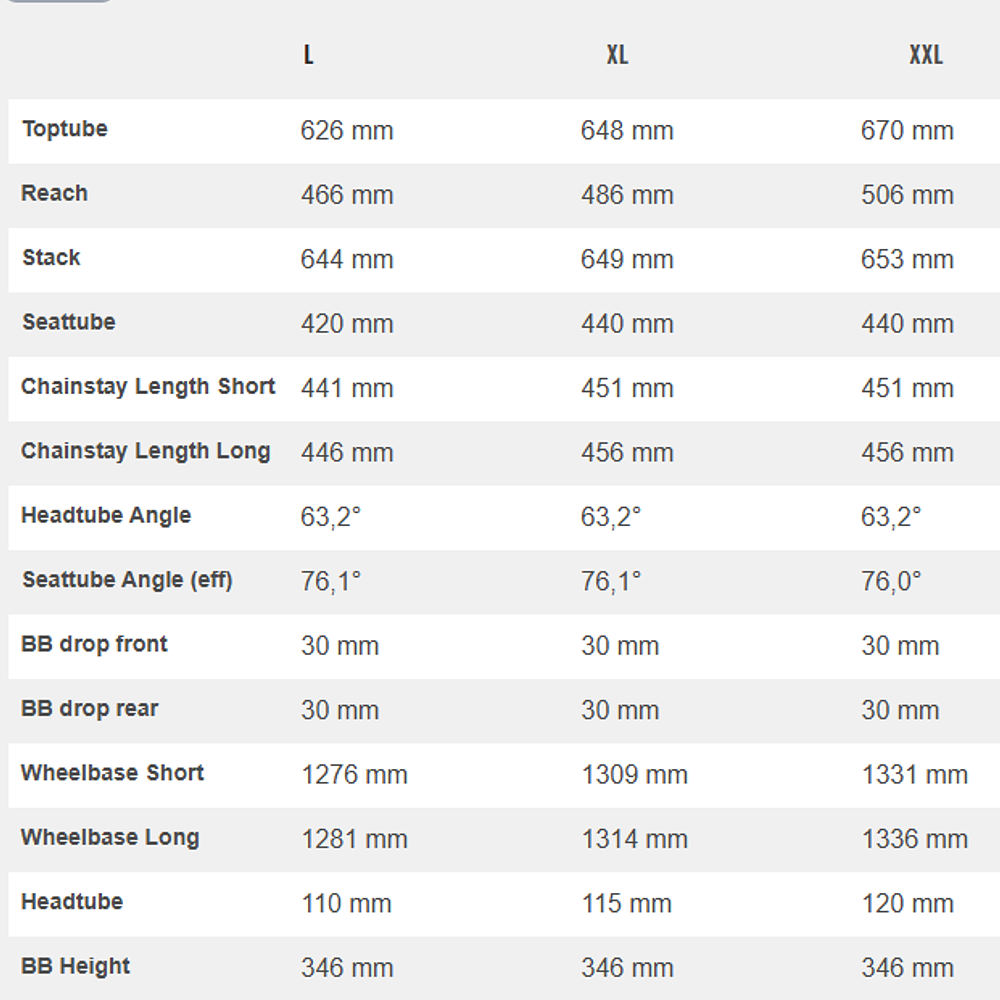The image size is (1000, 1000).
Task: Click the Stack row label
Action: [x=51, y=258]
